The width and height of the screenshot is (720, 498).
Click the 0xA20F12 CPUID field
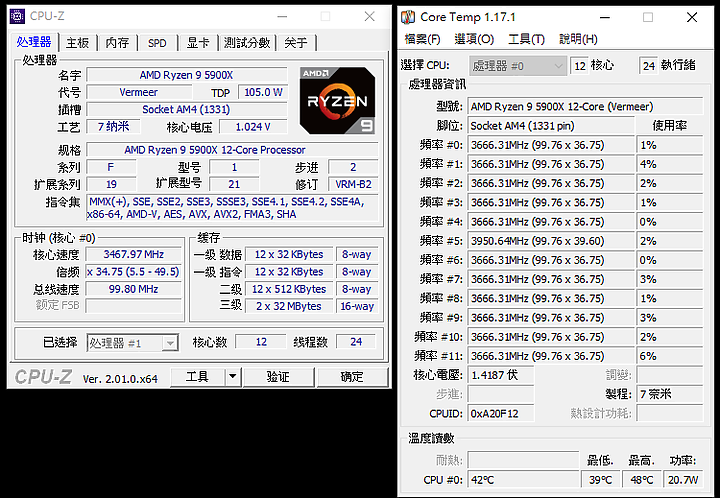501,414
